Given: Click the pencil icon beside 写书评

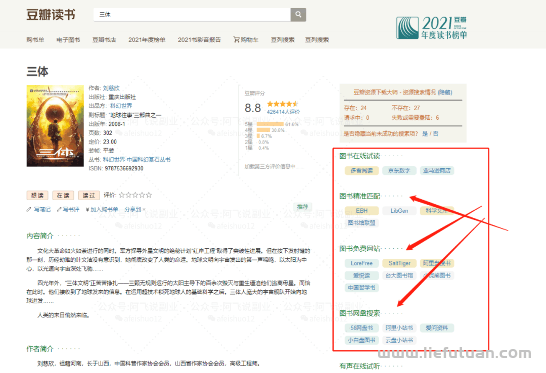Looking at the screenshot, I should coord(59,210).
